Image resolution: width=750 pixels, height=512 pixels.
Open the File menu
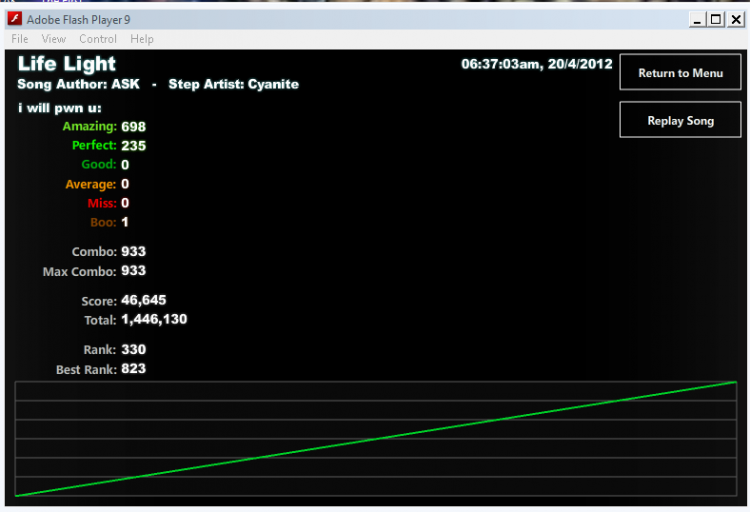coord(20,39)
